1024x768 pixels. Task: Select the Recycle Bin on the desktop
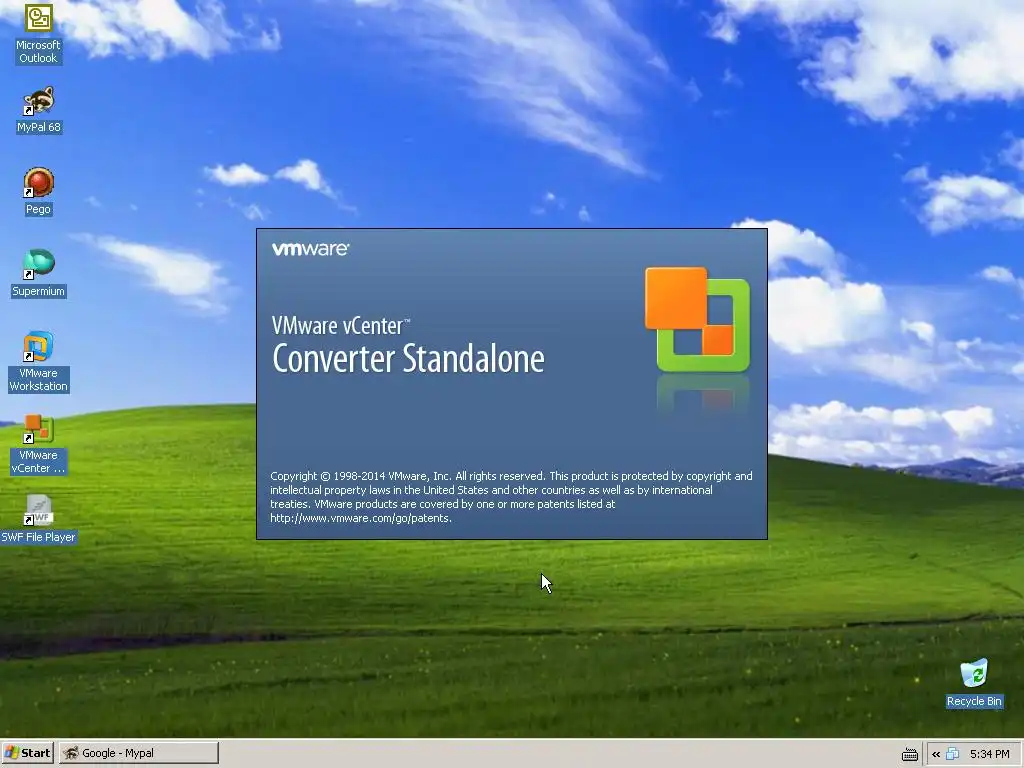click(974, 683)
